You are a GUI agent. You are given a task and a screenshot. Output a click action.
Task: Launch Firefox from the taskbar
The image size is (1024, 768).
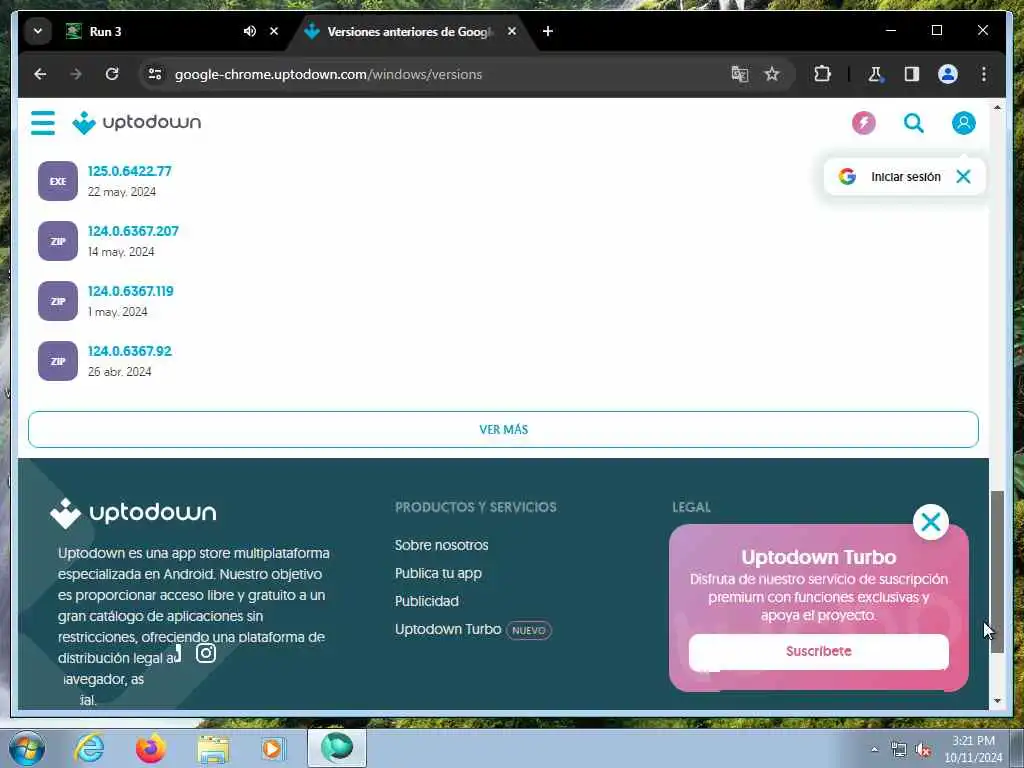(x=151, y=748)
